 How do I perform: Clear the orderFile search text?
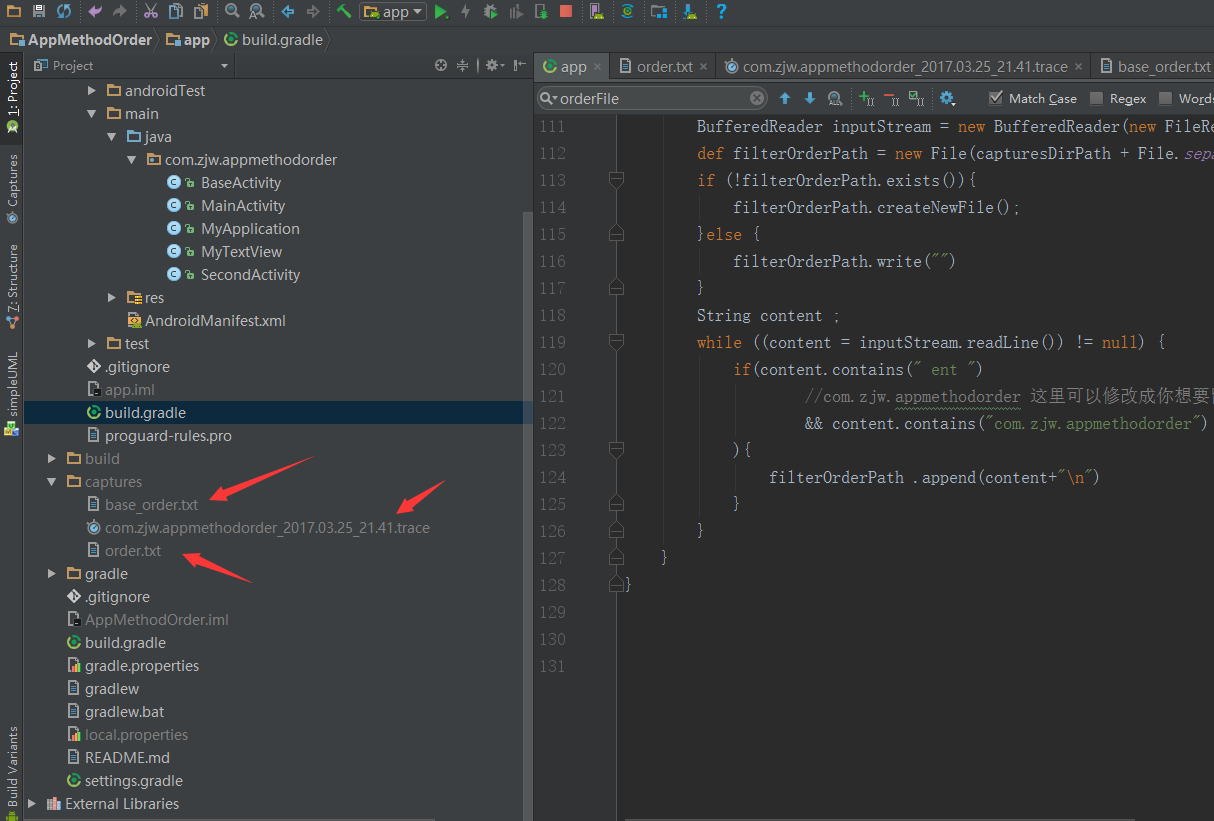point(757,98)
